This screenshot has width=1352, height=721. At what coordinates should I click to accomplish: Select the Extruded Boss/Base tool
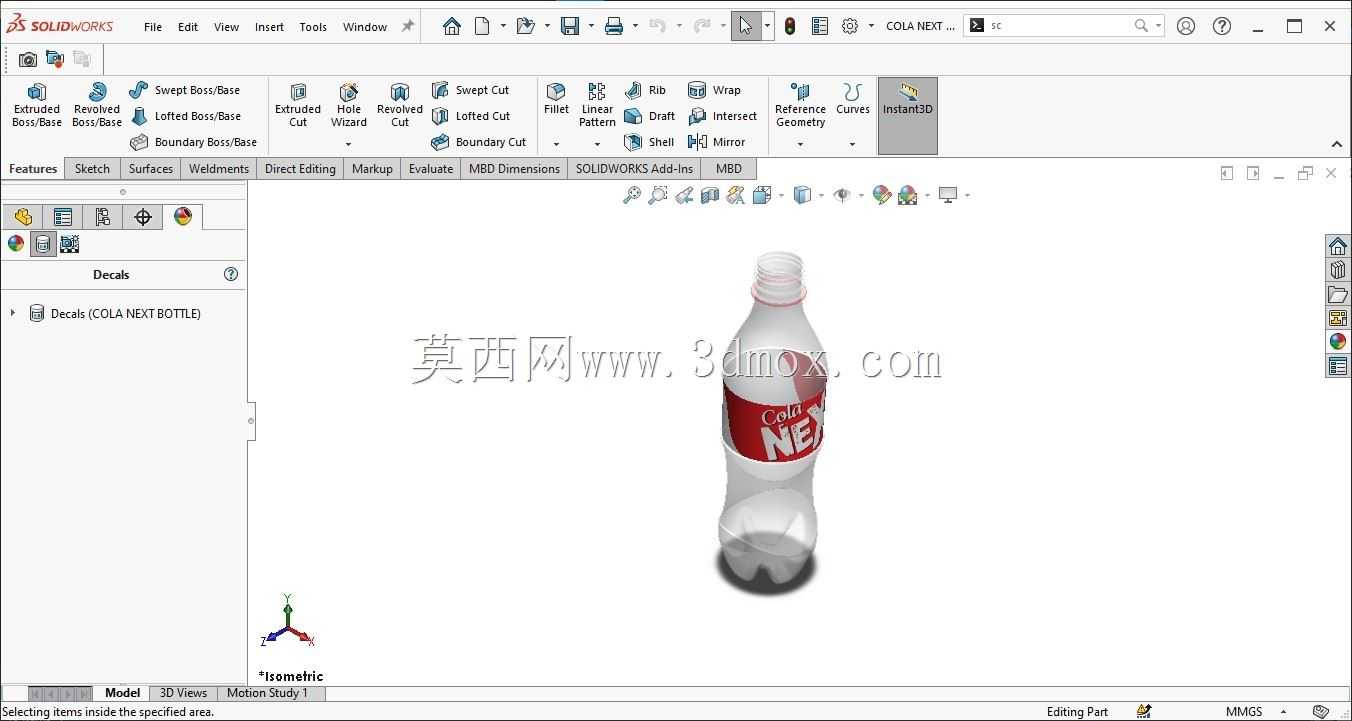[x=37, y=105]
